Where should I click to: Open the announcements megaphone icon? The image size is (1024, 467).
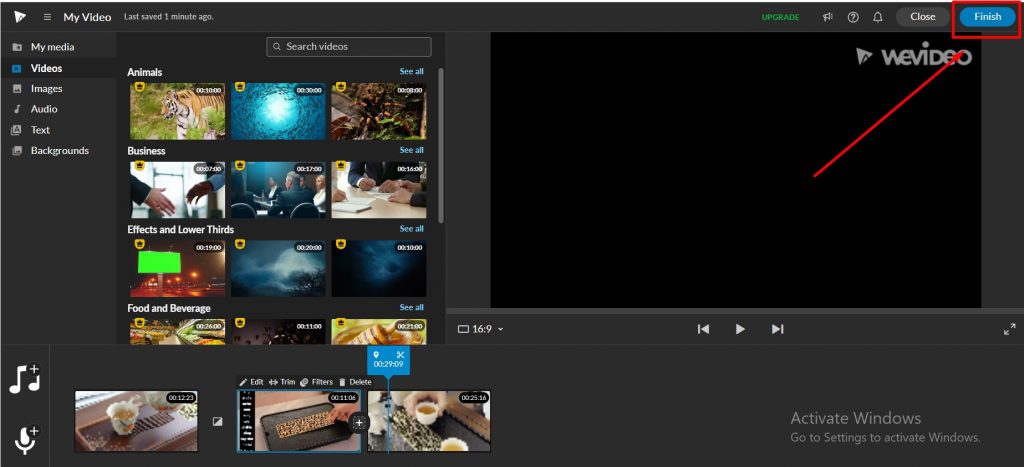[828, 17]
